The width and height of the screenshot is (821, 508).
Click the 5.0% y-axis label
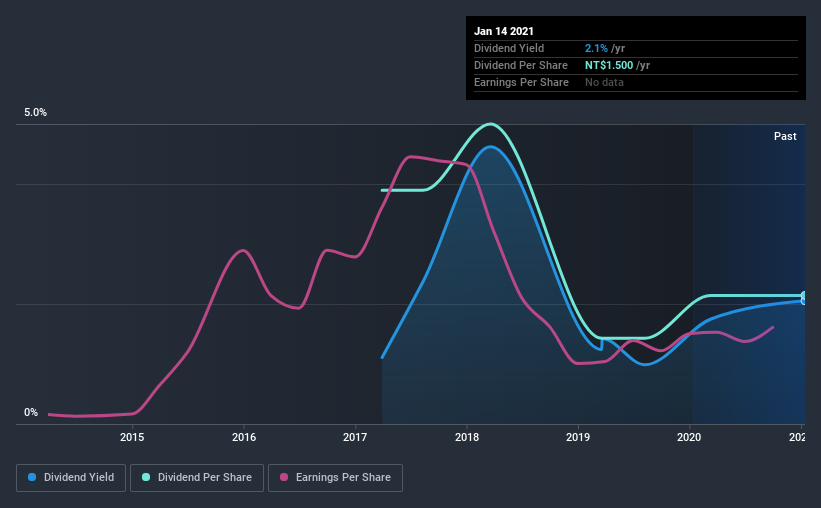tap(35, 113)
